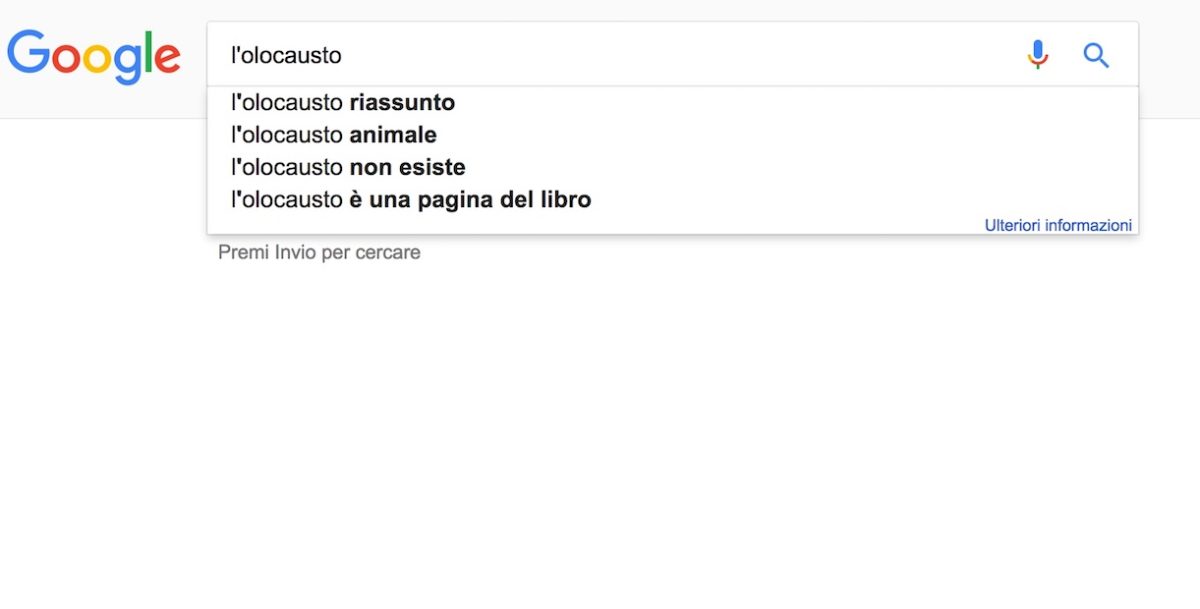Pick the "l'olocausto non esiste" suggestion
The height and width of the screenshot is (609, 1200).
[x=348, y=167]
